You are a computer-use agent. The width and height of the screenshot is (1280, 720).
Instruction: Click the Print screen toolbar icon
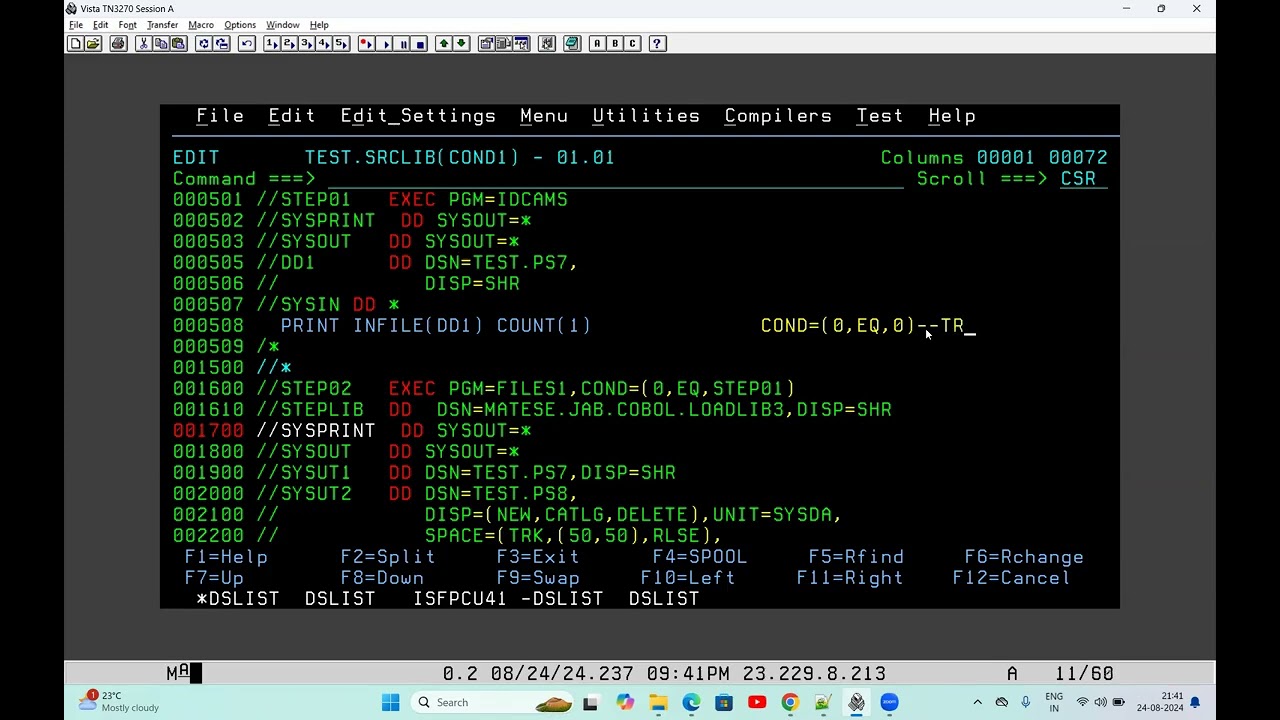pyautogui.click(x=118, y=43)
